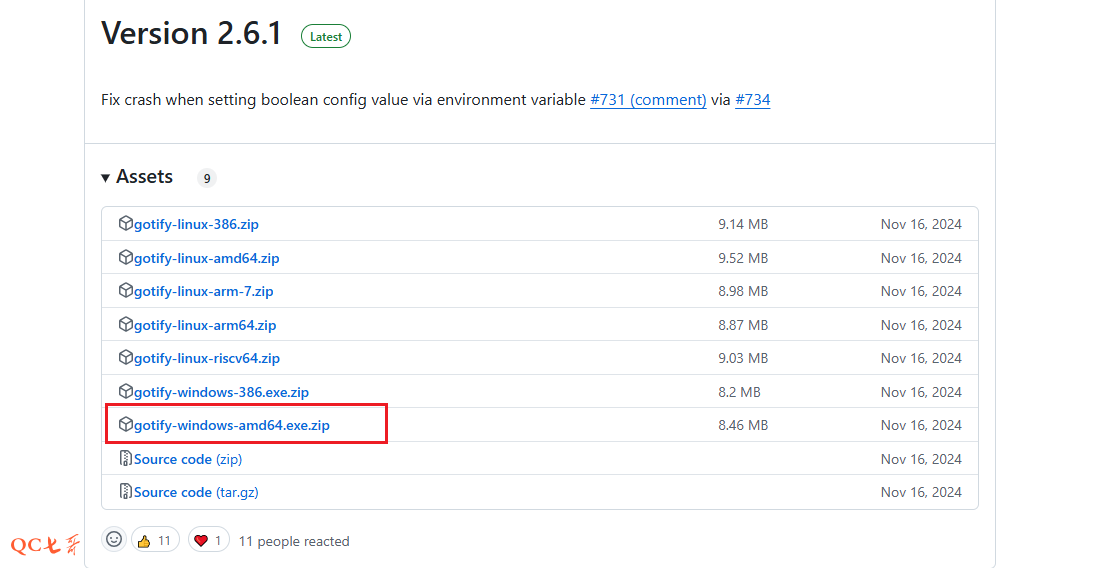Click the Latest release badge
1095x568 pixels.
pos(326,37)
